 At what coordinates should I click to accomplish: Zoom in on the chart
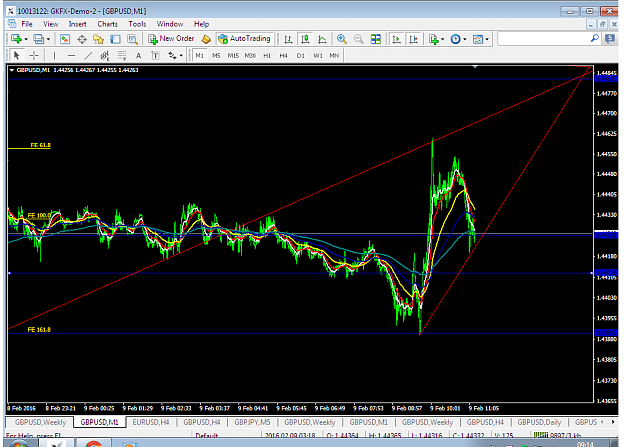342,39
